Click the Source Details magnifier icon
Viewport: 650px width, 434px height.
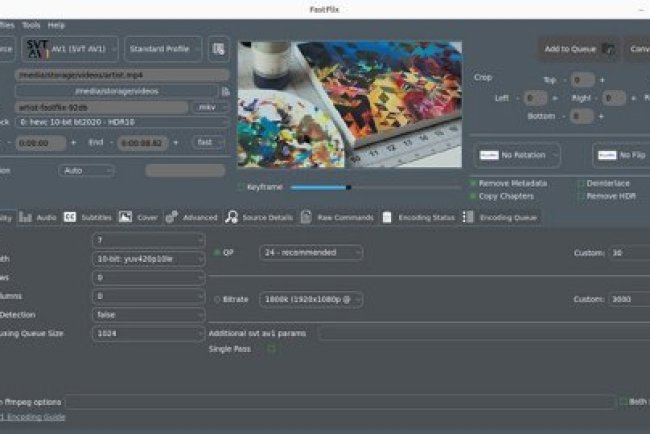(x=231, y=217)
